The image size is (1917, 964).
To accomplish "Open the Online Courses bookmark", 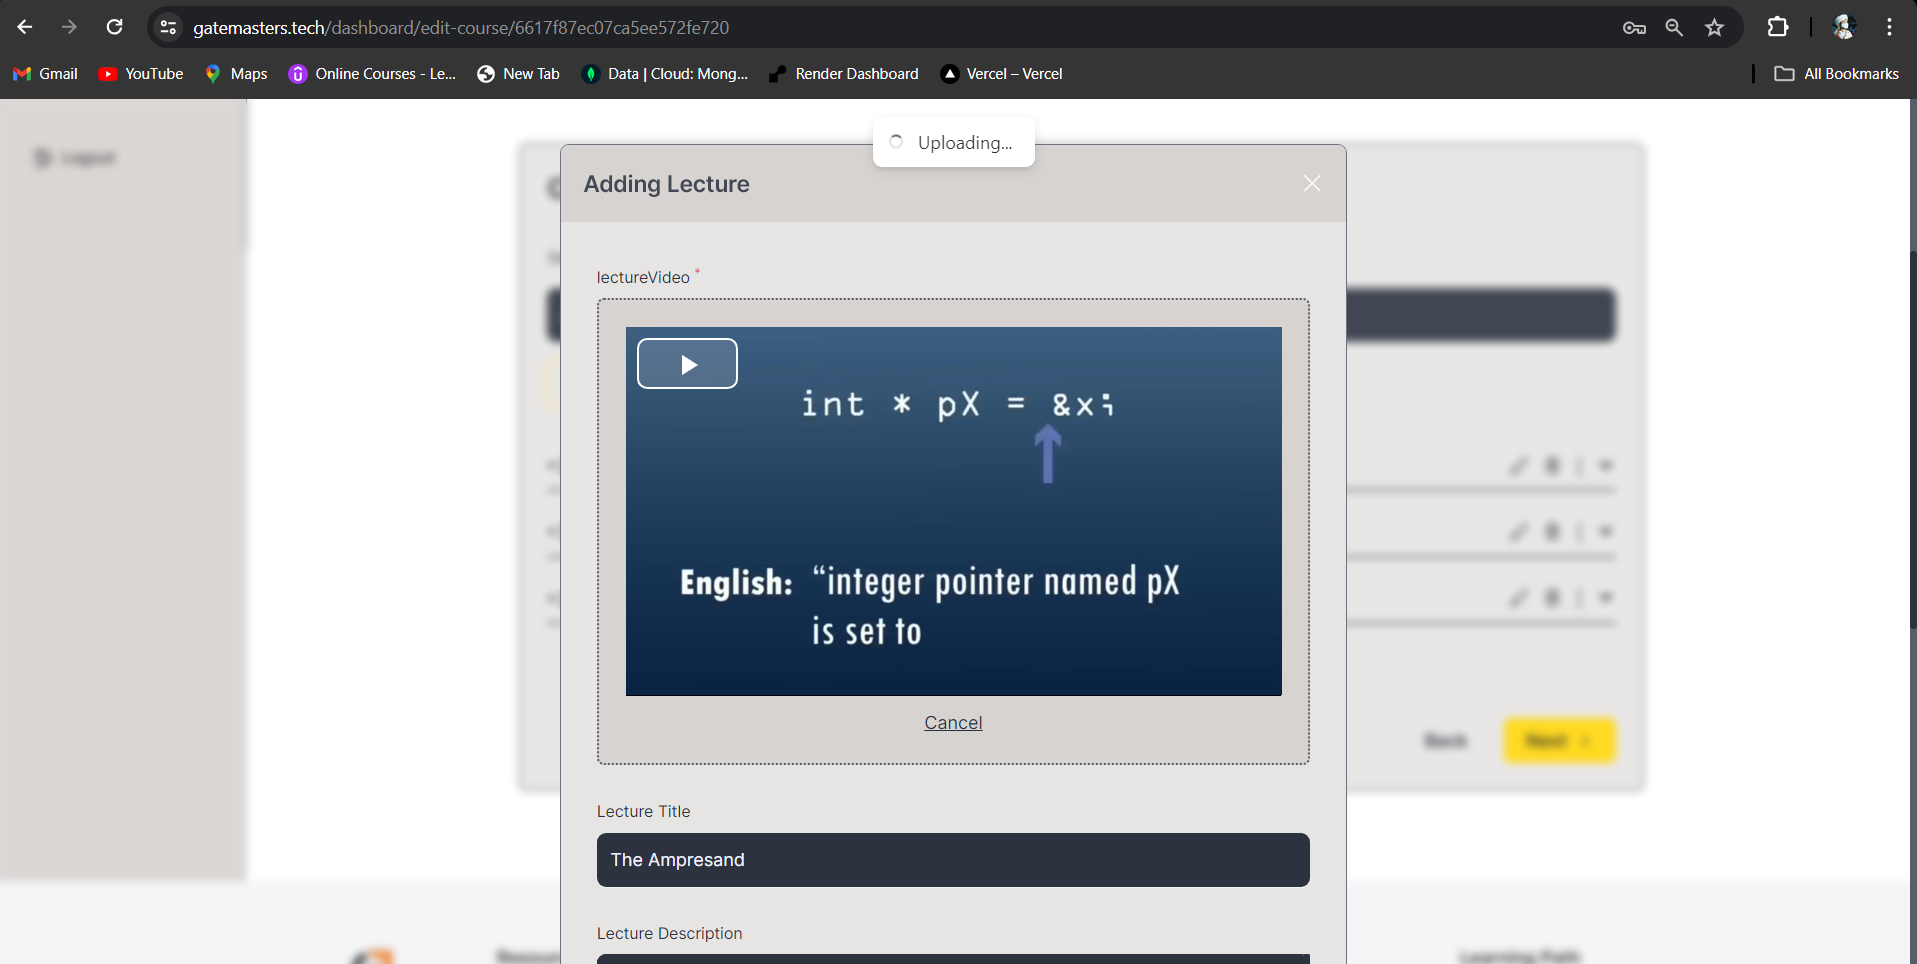I will (371, 73).
